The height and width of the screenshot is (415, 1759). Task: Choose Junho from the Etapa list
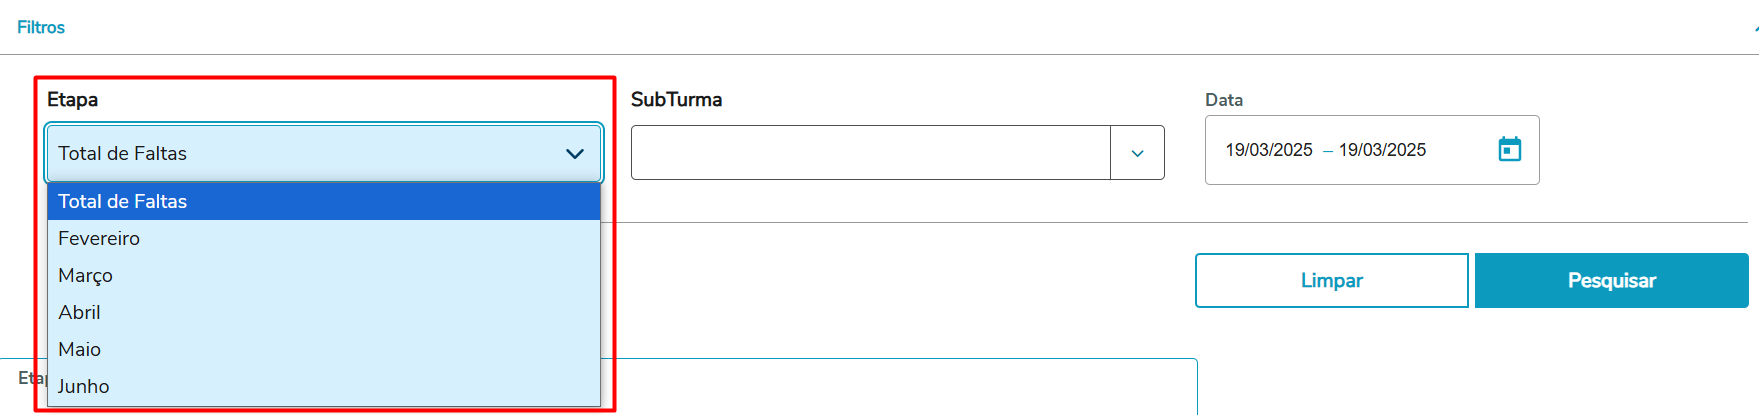84,386
